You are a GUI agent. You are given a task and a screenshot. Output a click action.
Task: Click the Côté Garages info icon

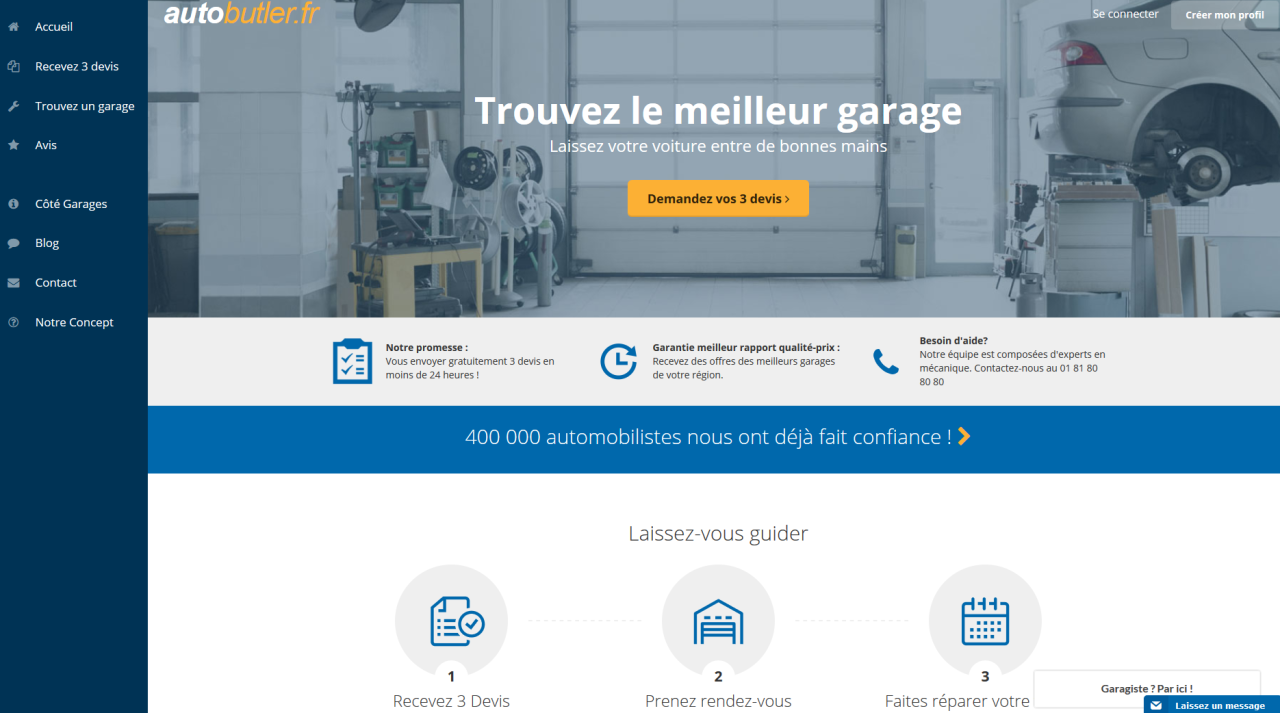[x=11, y=203]
